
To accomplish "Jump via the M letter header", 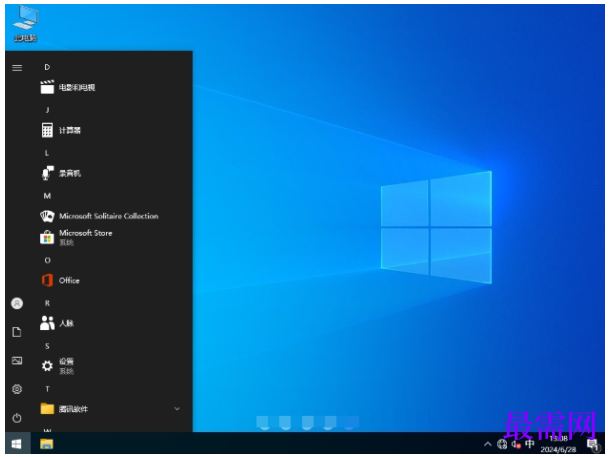I will point(47,196).
